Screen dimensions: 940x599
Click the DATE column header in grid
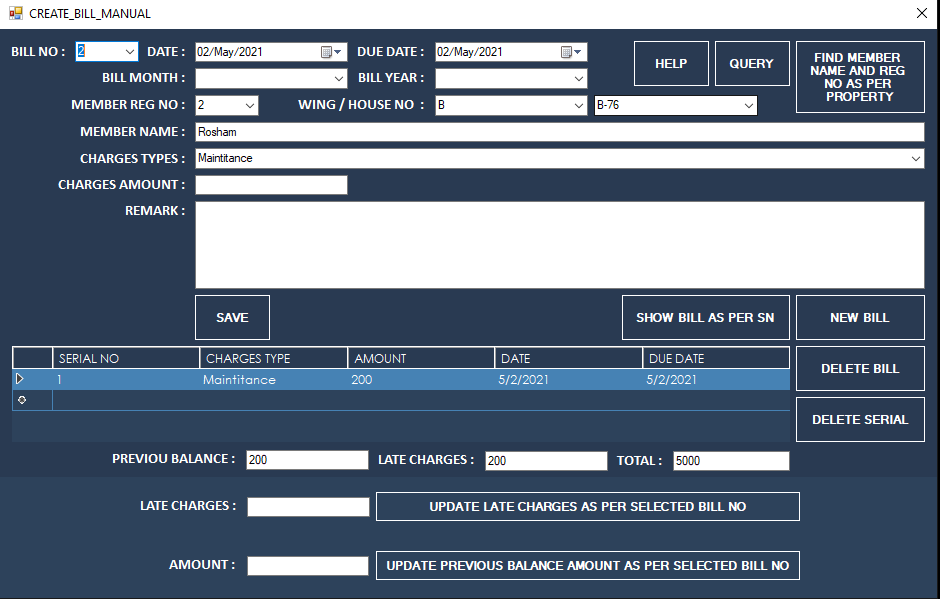coord(569,359)
